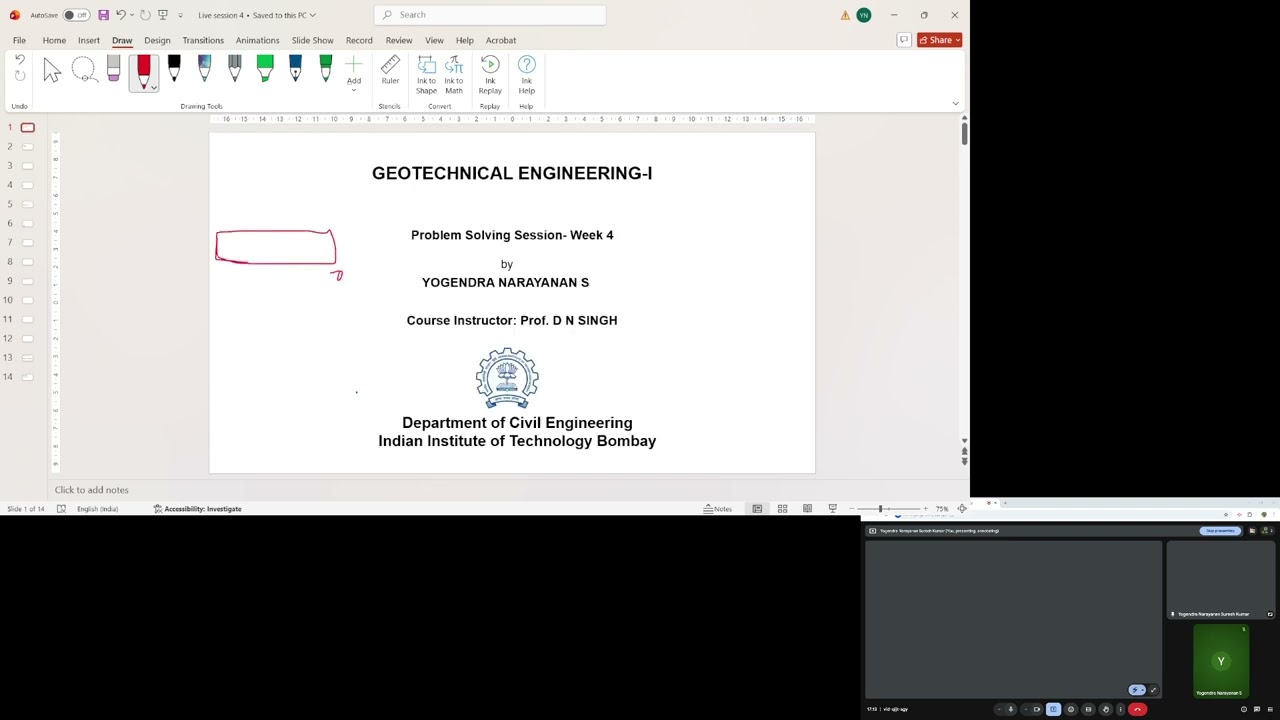The width and height of the screenshot is (1280, 720).
Task: Click Ink to Shape
Action: (426, 75)
